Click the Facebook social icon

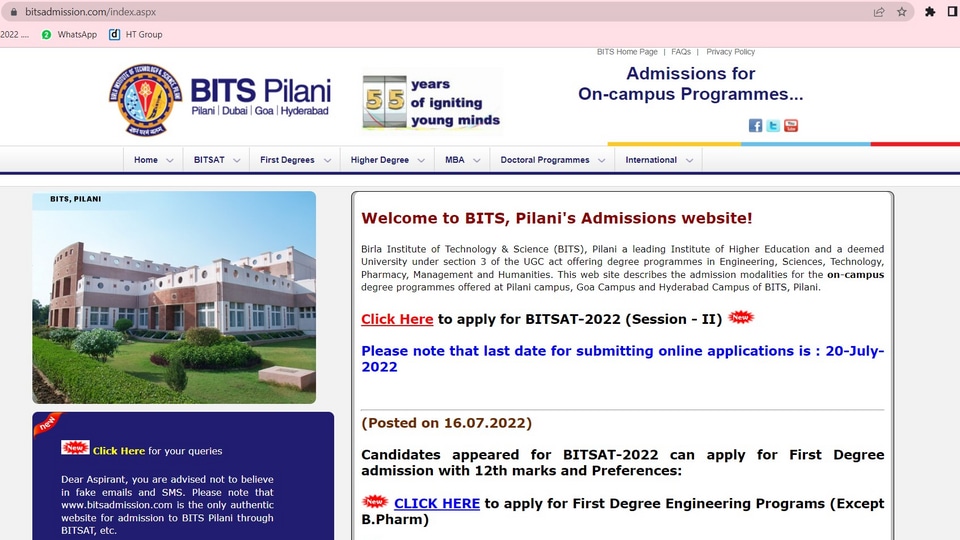(755, 126)
